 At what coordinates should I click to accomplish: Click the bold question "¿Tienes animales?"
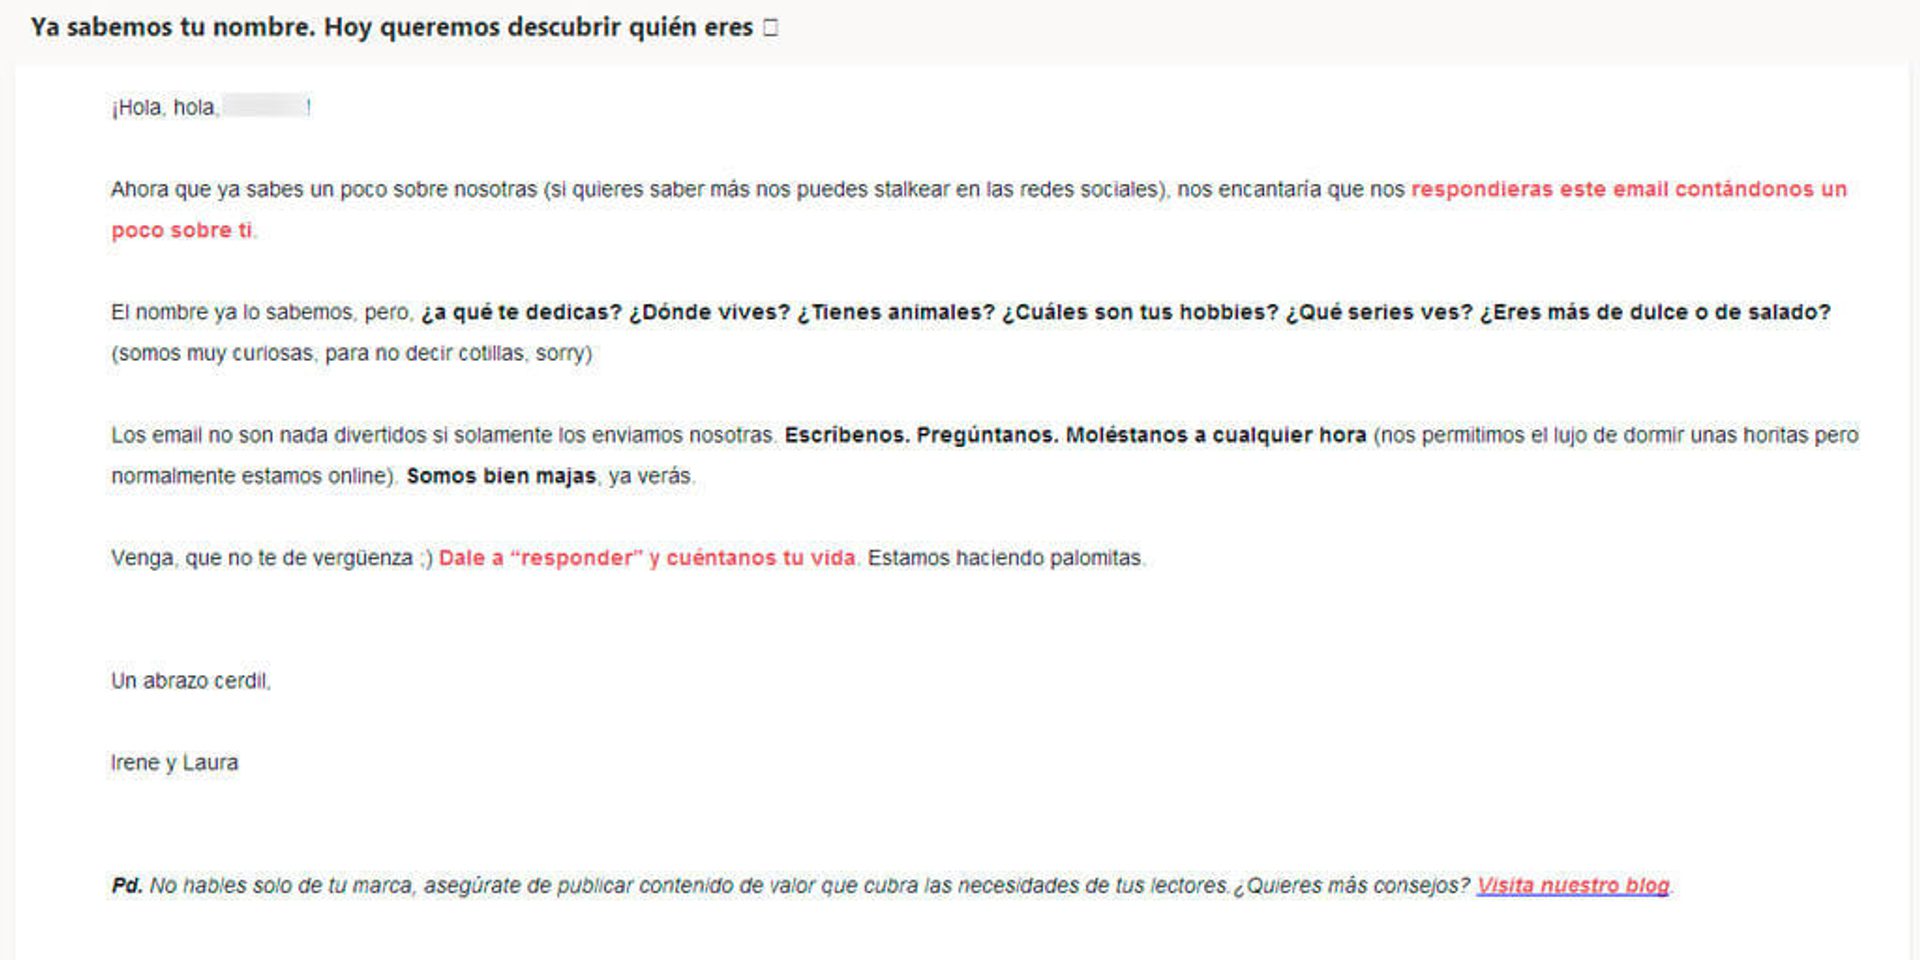tap(896, 313)
